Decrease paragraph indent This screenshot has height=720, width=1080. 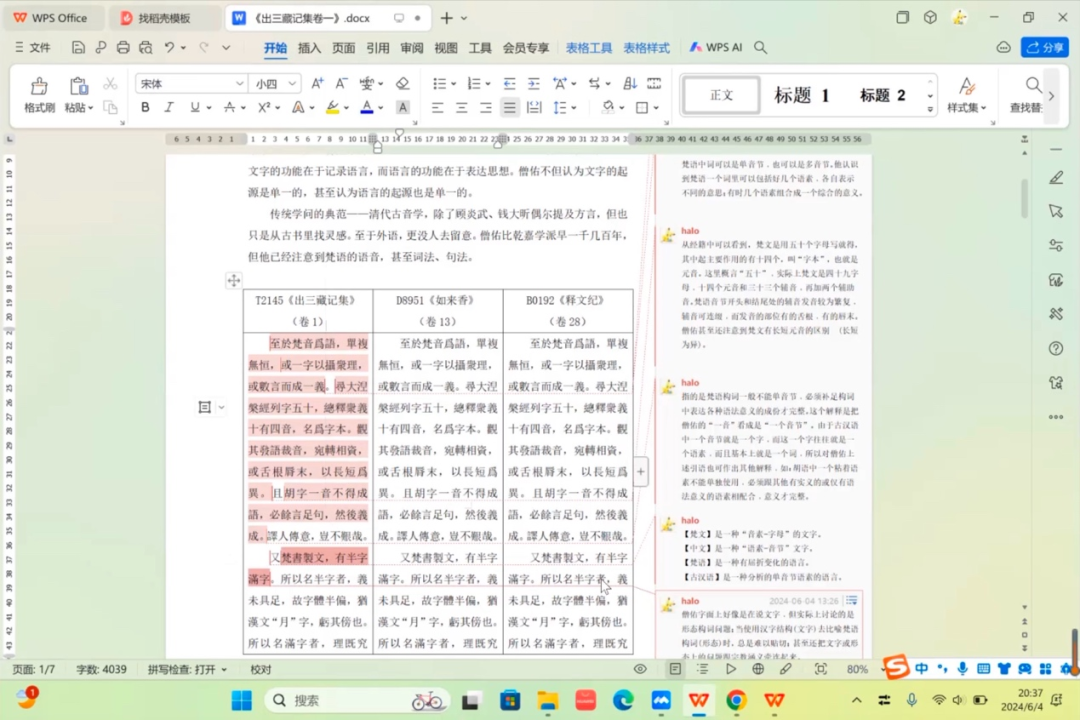(x=509, y=83)
